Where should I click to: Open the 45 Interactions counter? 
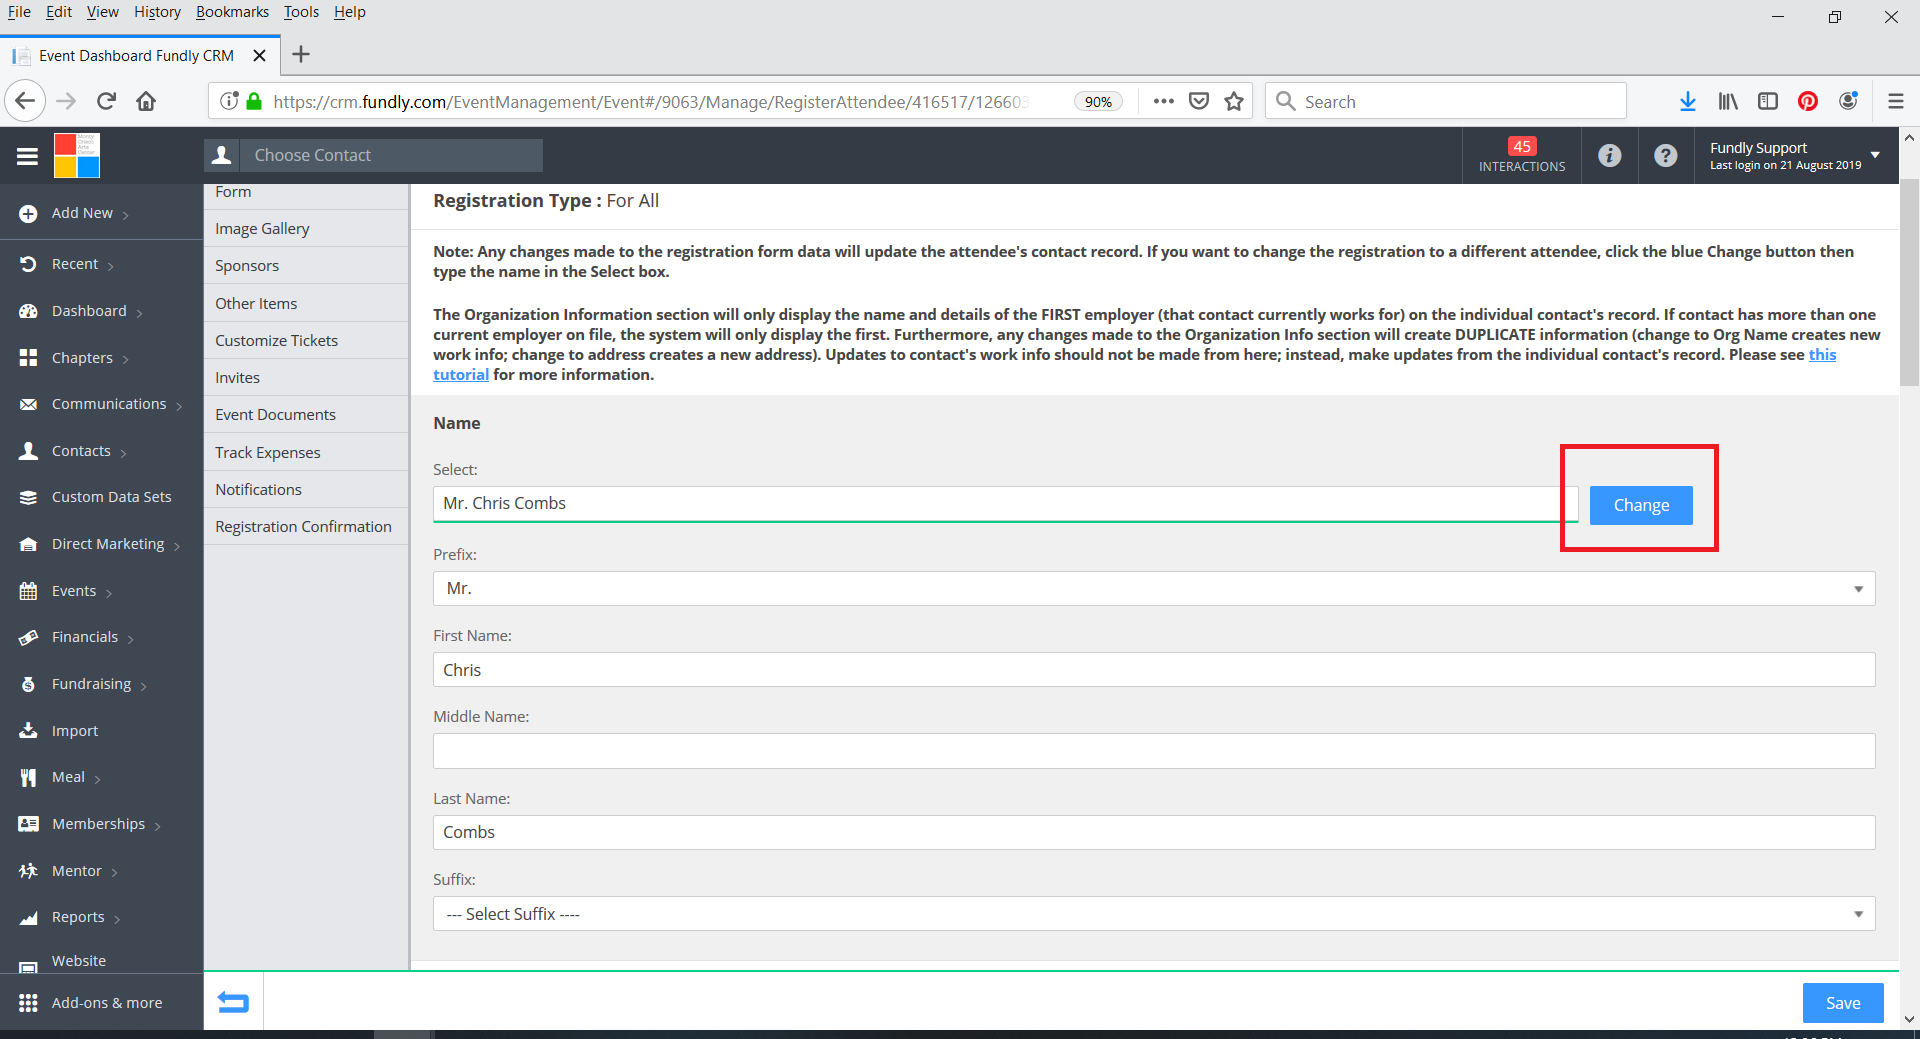coord(1522,155)
